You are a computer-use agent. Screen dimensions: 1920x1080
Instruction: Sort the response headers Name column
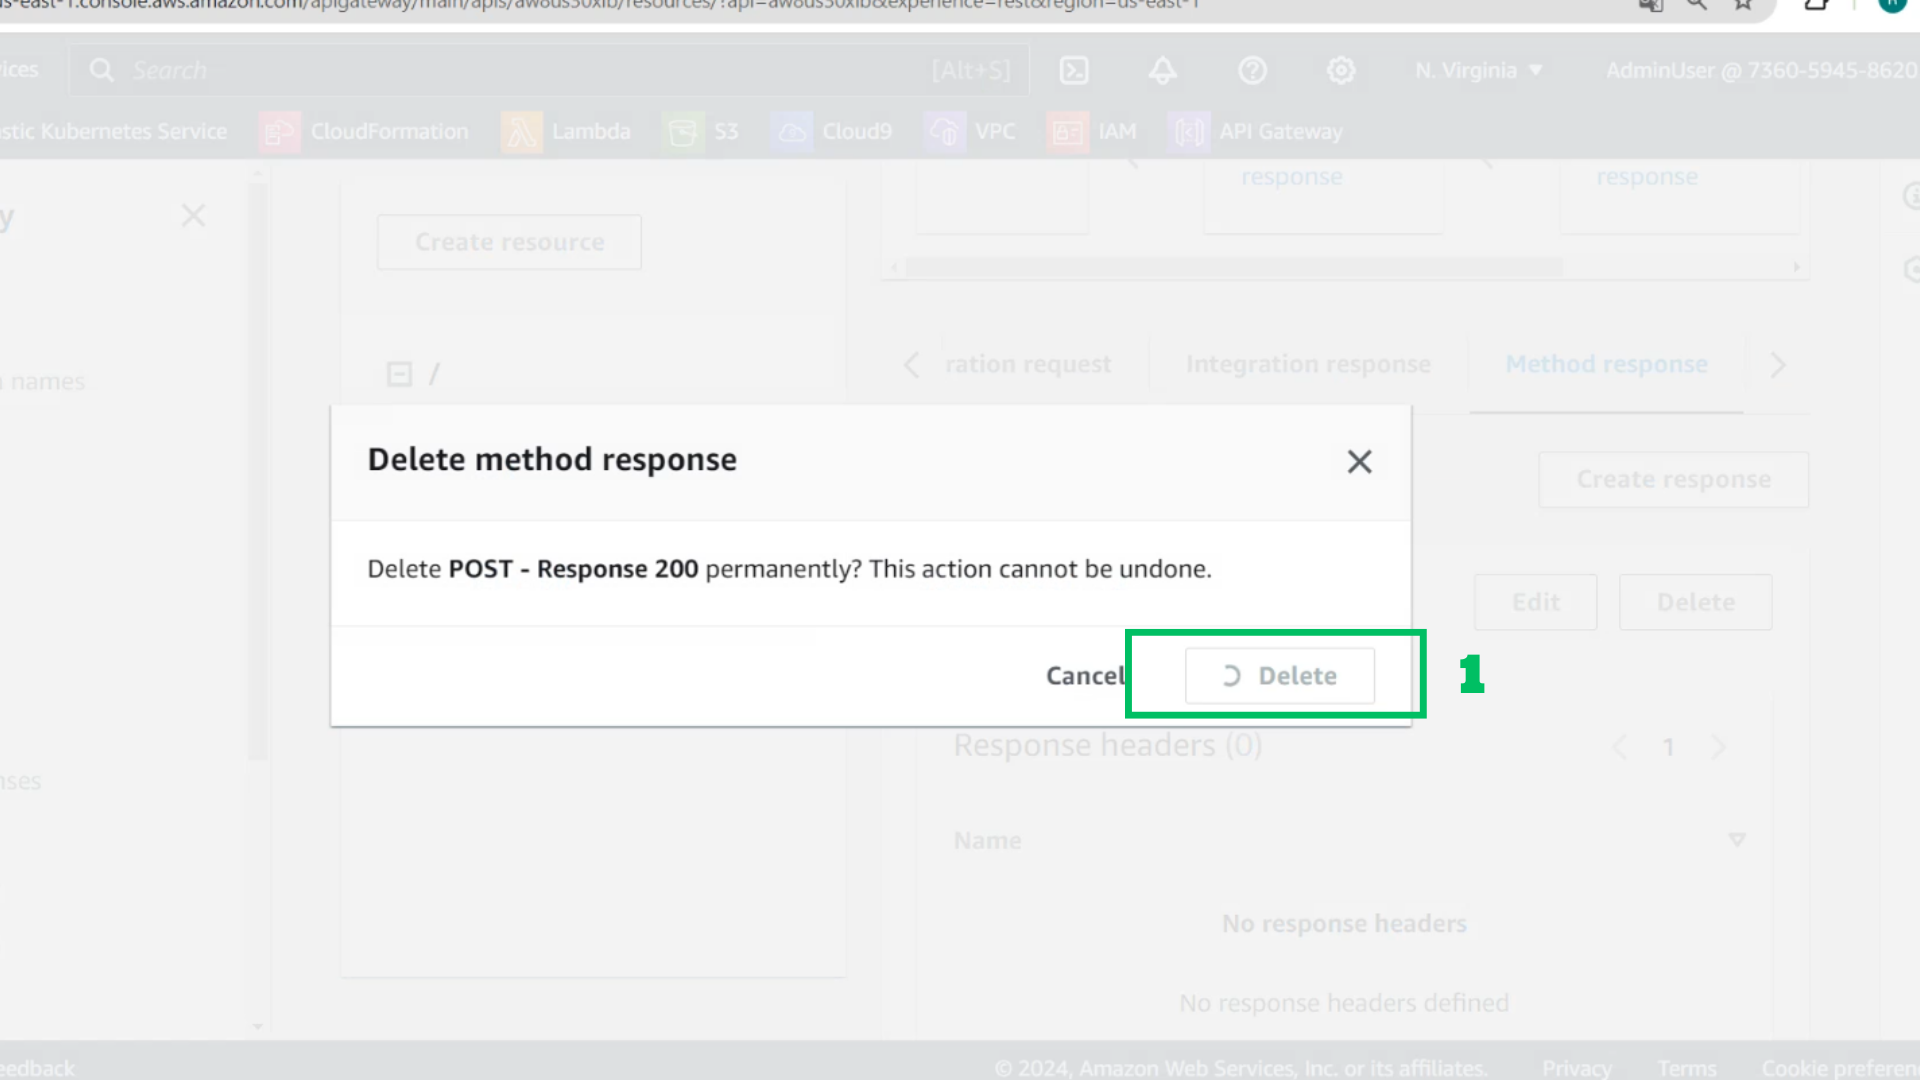pos(1737,840)
